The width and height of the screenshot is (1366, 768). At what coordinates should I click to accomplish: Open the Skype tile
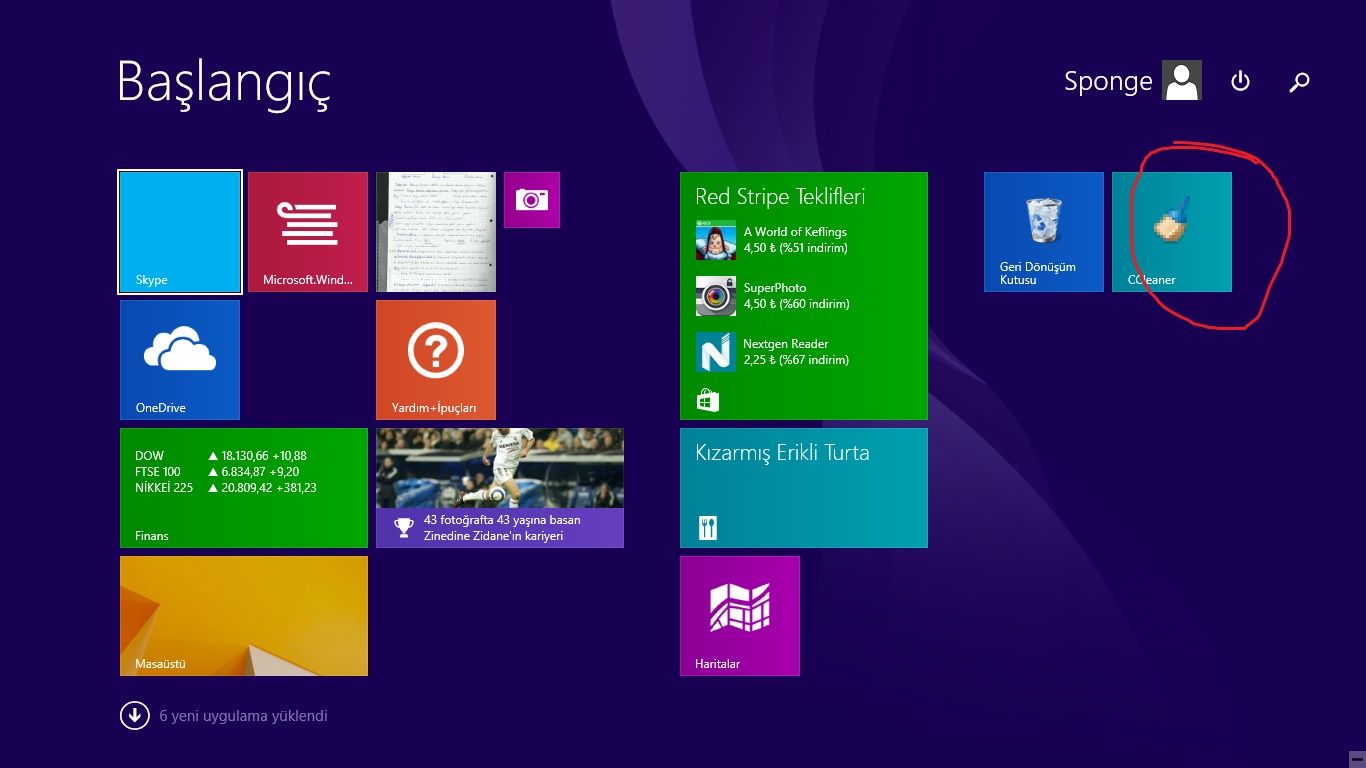tap(180, 232)
